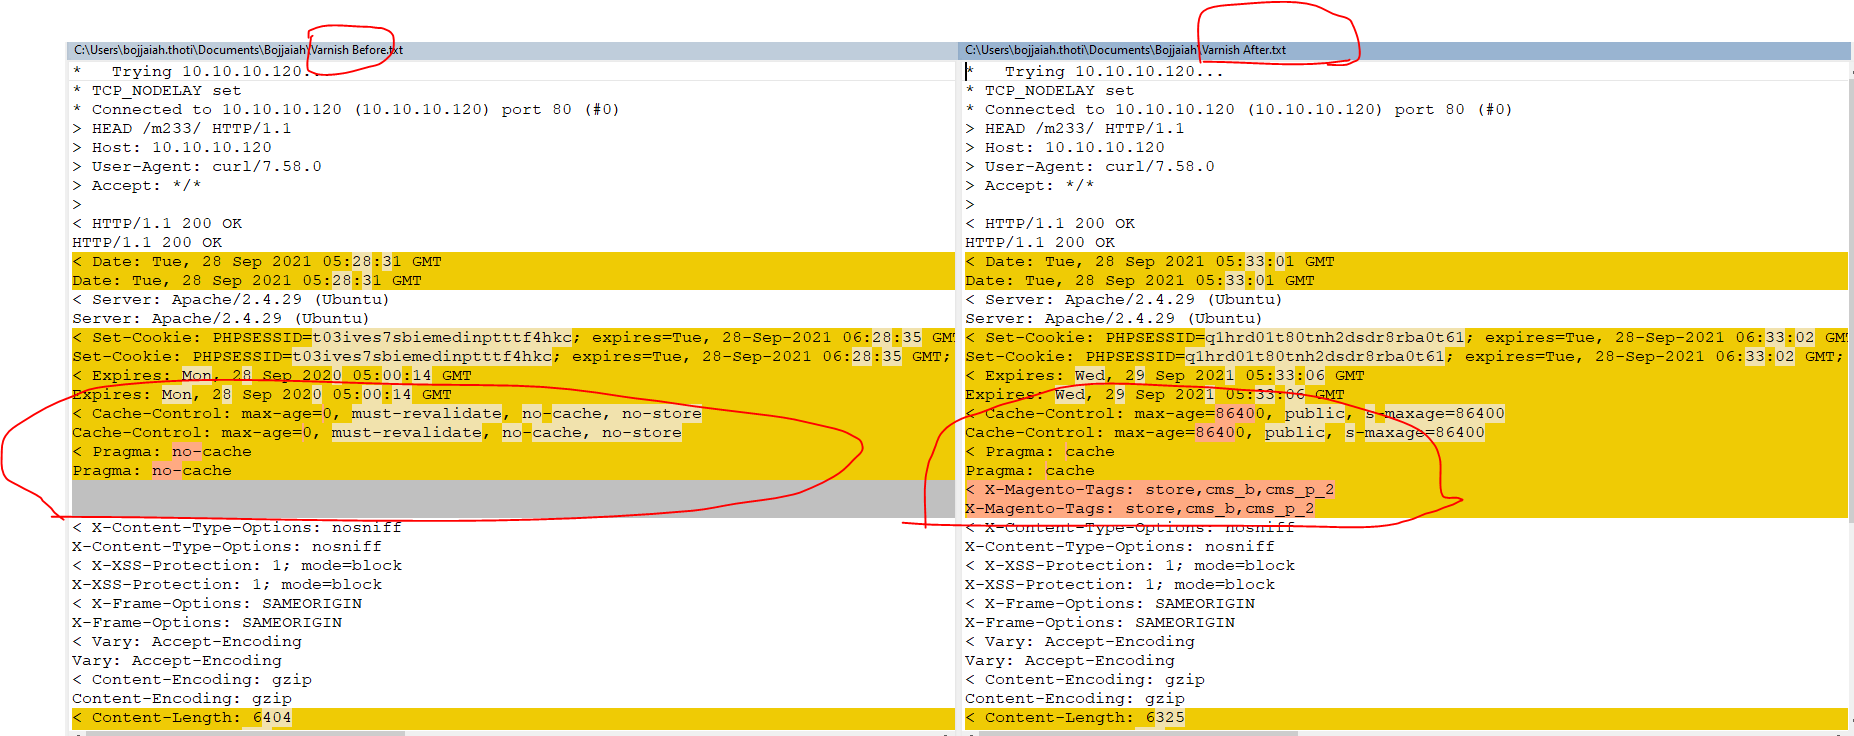The width and height of the screenshot is (1854, 736).
Task: Select the X-Magento-Tags line starting with '<'
Action: (1406, 490)
